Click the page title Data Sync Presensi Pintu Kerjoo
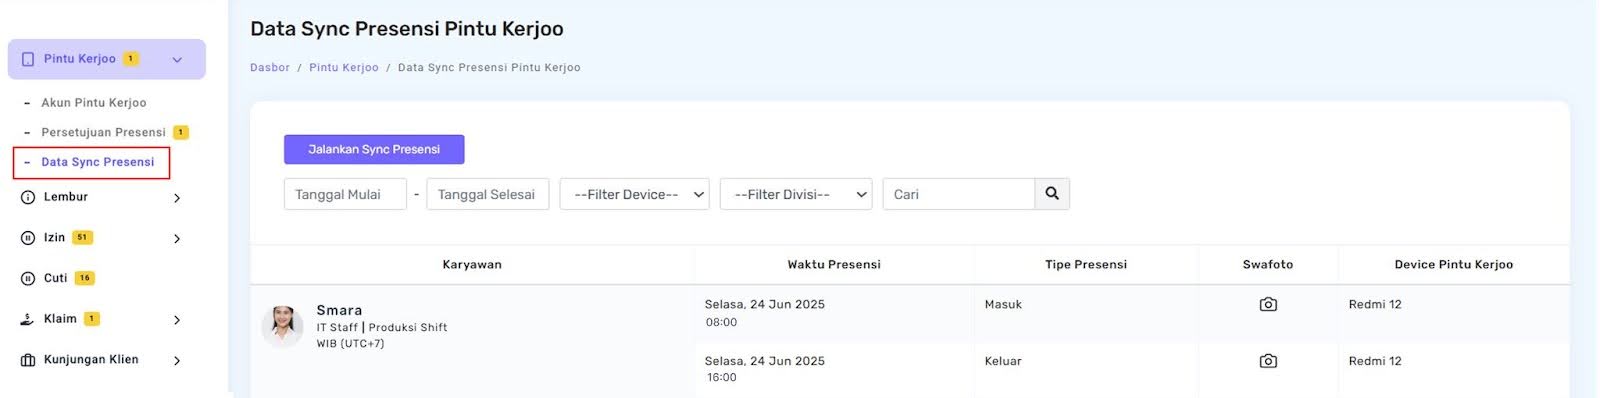The width and height of the screenshot is (1600, 398). click(x=407, y=29)
